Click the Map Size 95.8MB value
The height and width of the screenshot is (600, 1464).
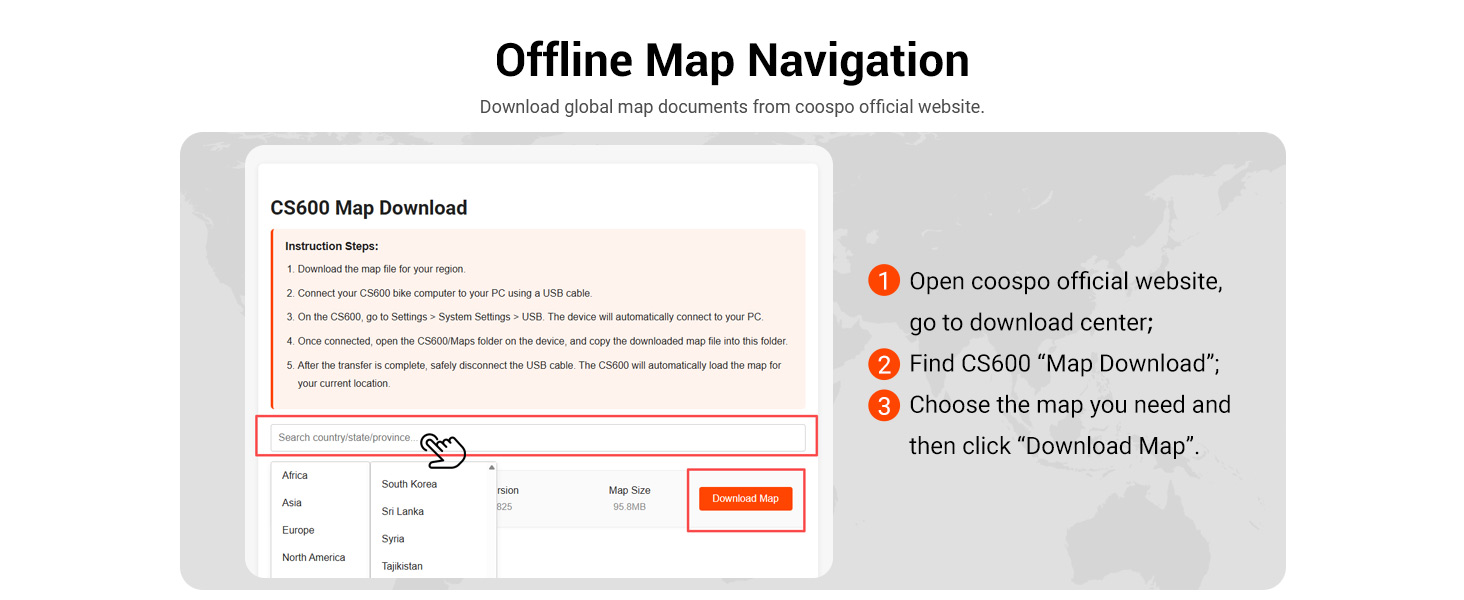pos(629,507)
